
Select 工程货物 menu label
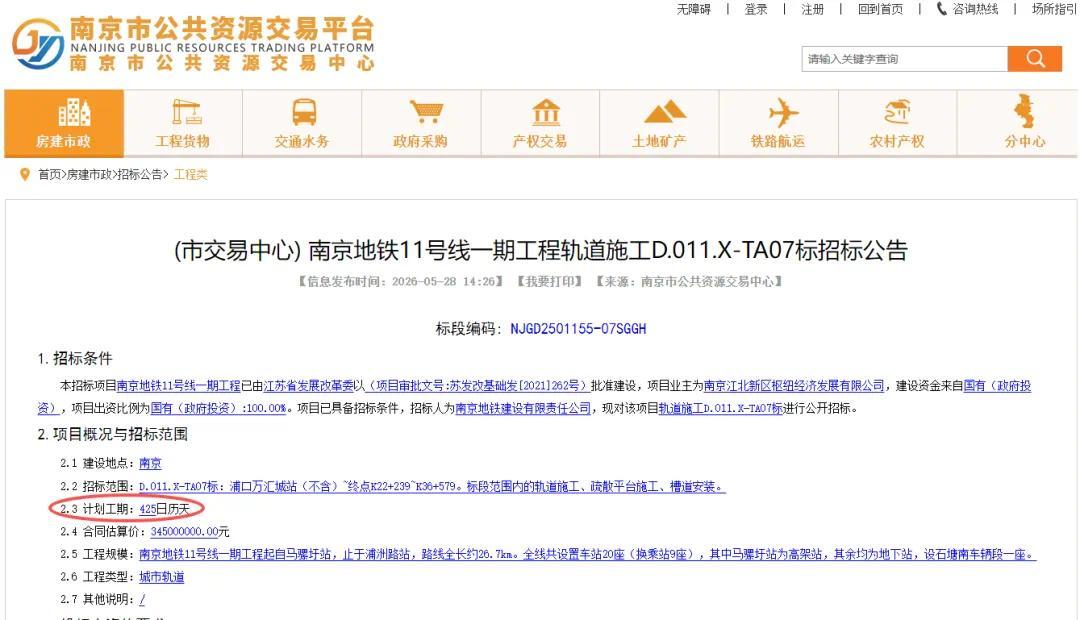[183, 141]
